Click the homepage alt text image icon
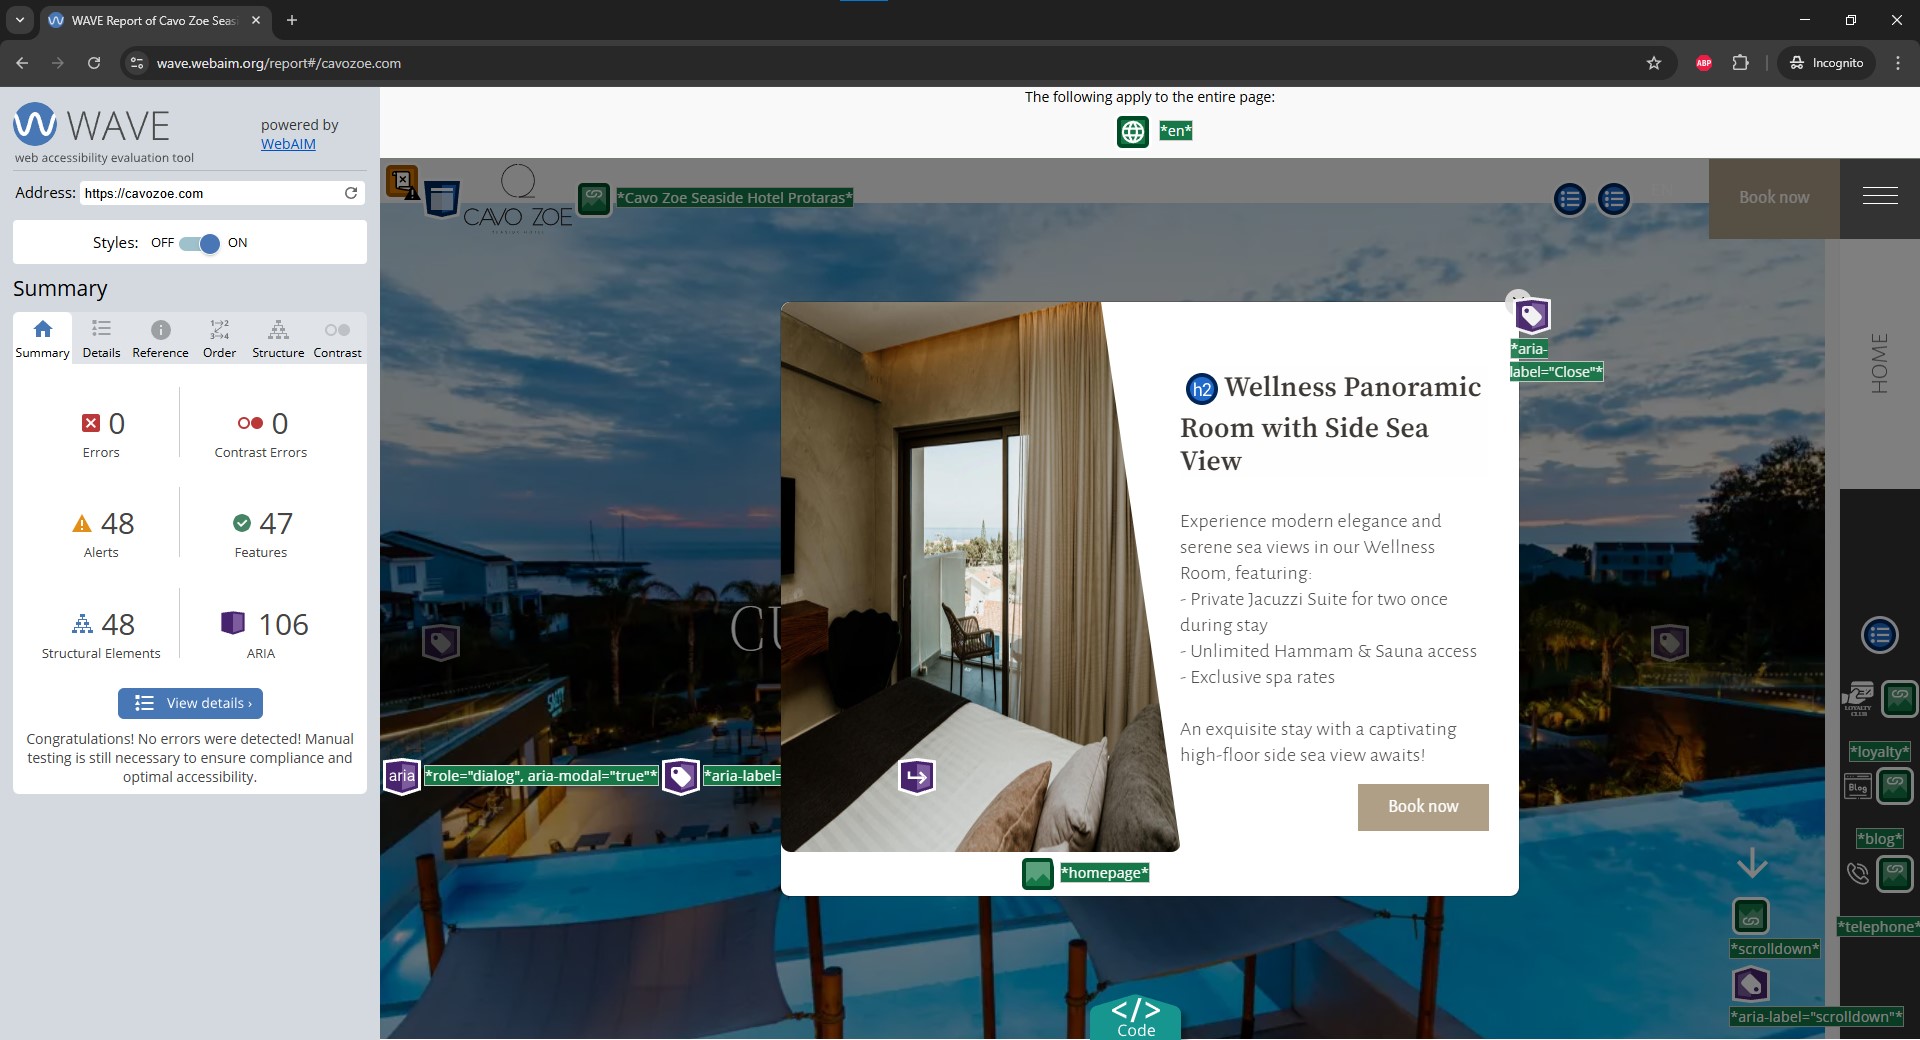This screenshot has height=1040, width=1920. click(x=1038, y=873)
